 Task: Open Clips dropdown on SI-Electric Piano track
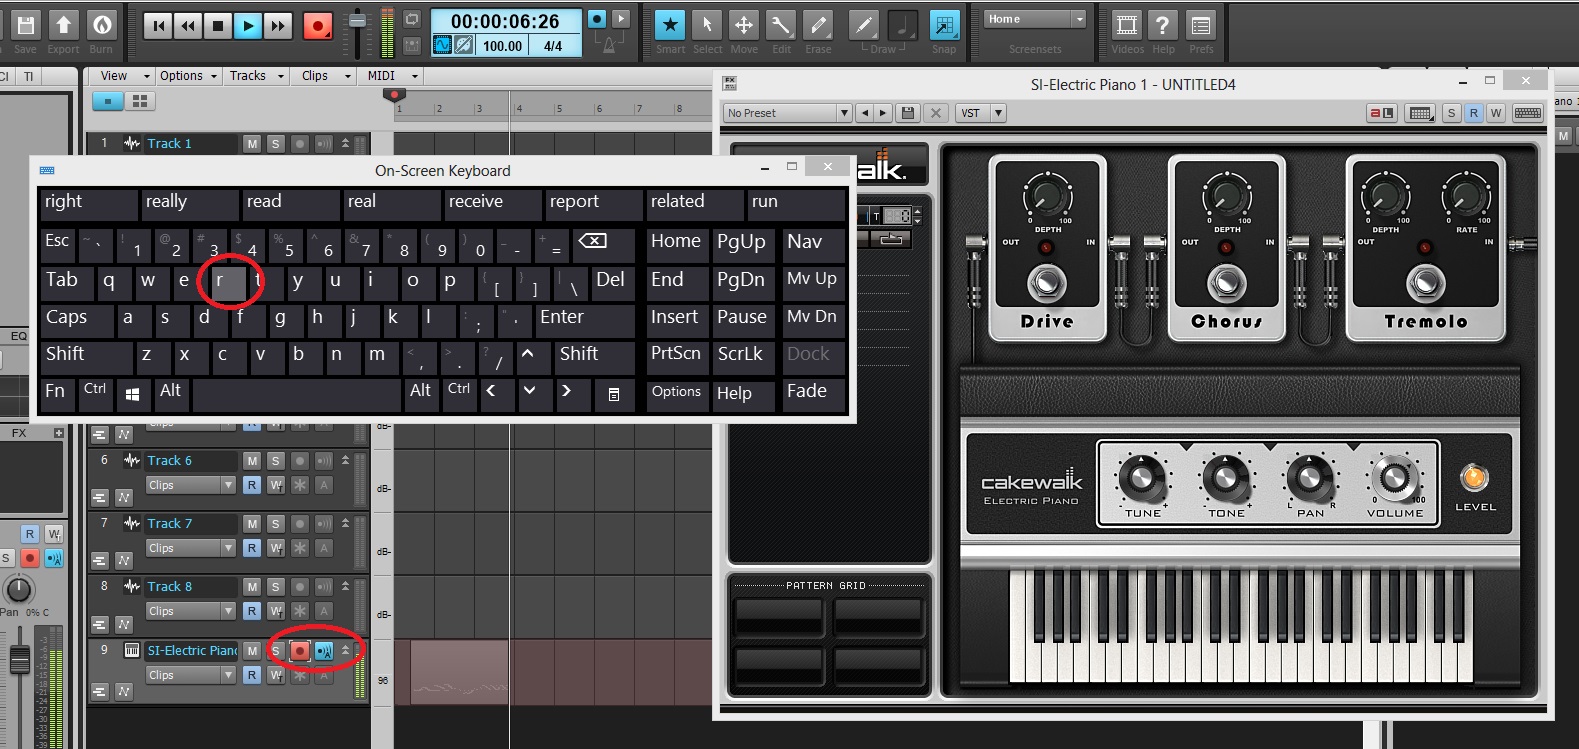point(190,675)
